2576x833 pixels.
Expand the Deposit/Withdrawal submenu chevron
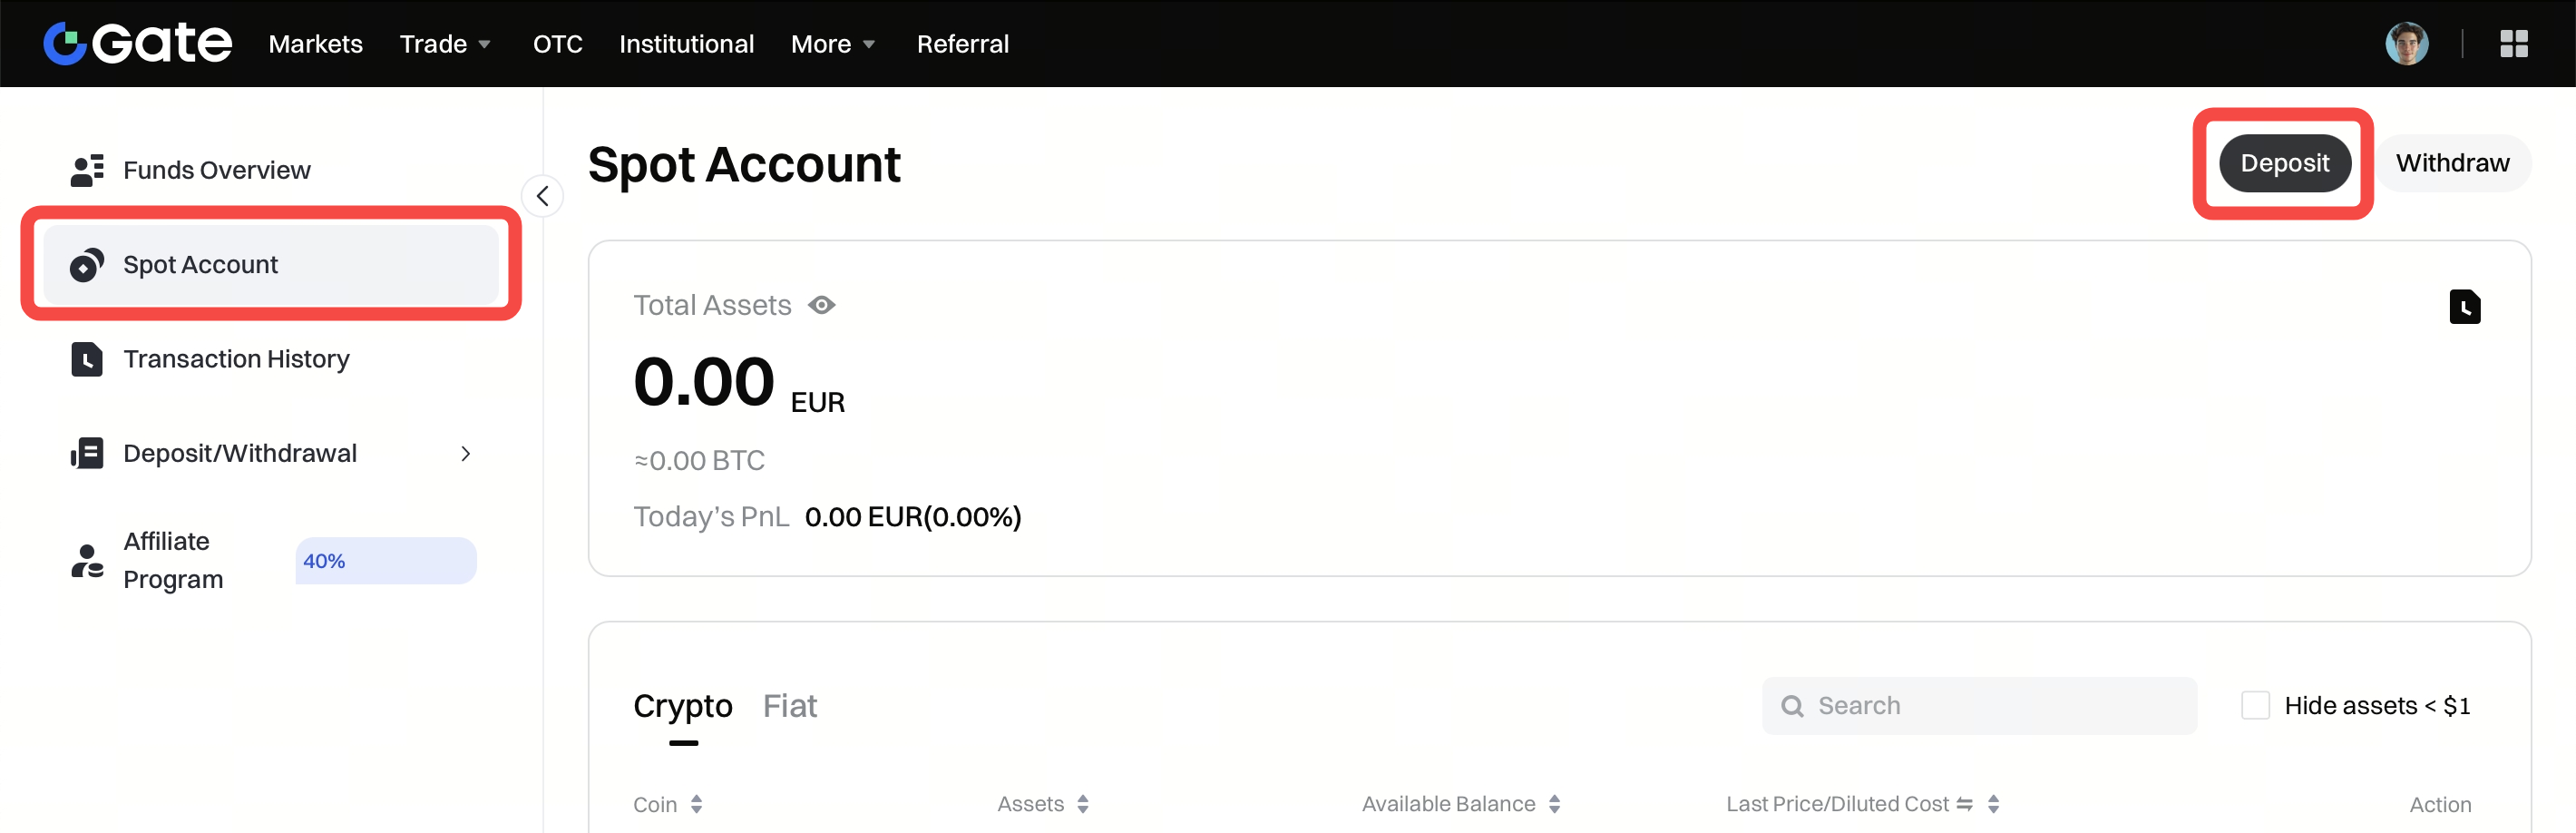coord(465,454)
